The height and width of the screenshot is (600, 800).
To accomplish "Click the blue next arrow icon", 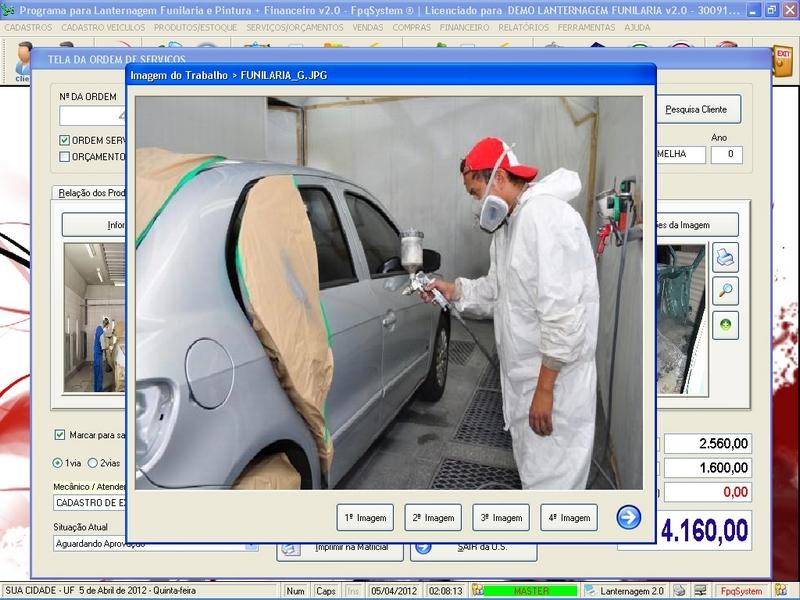I will click(629, 517).
